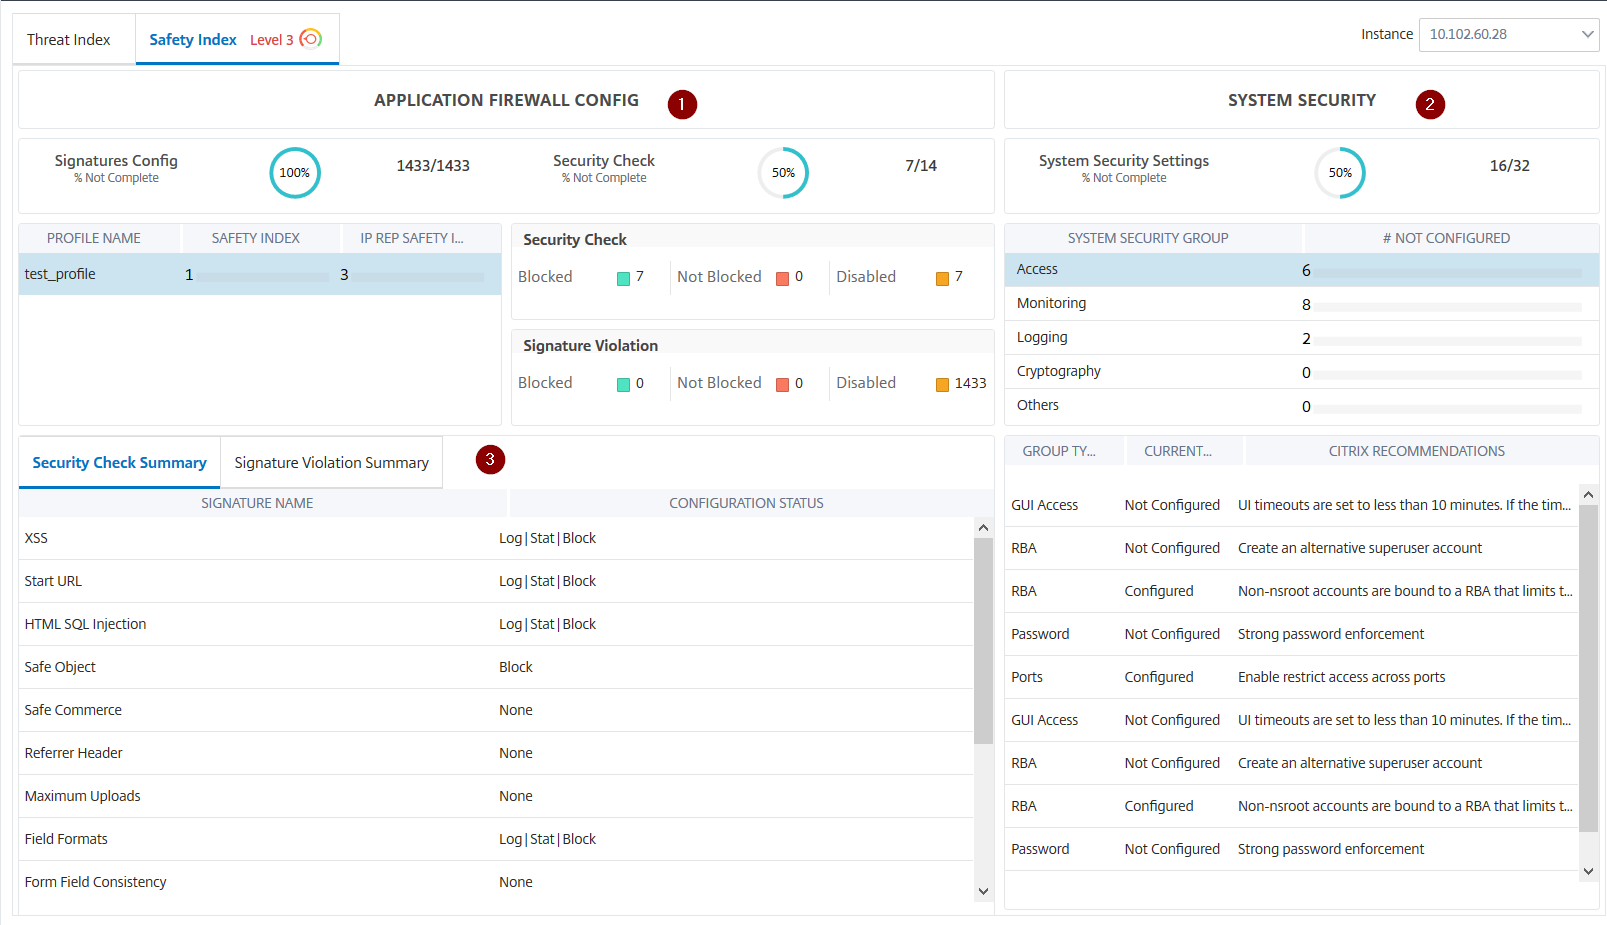
Task: Click the orange Disabled swatch under Signature Violation
Action: click(x=942, y=385)
